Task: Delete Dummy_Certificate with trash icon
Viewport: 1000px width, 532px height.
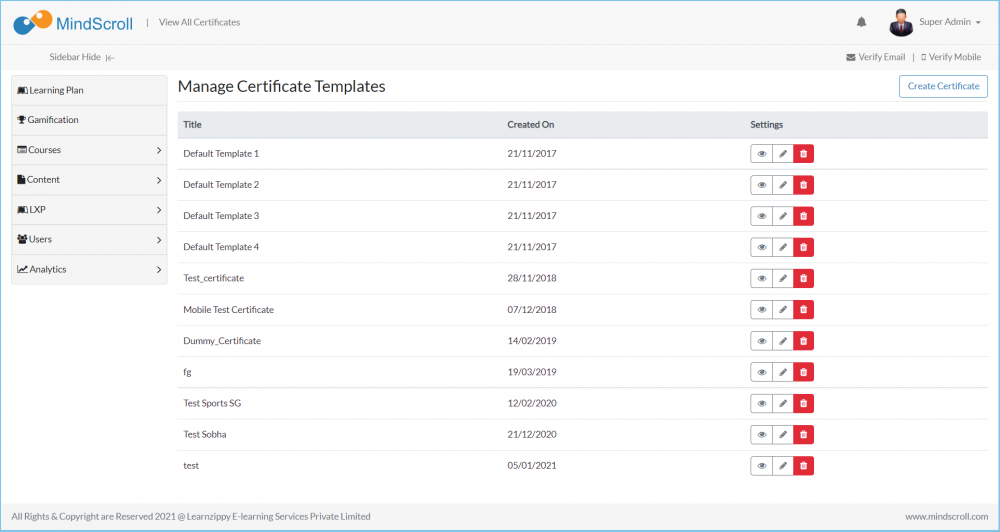Action: coord(804,341)
